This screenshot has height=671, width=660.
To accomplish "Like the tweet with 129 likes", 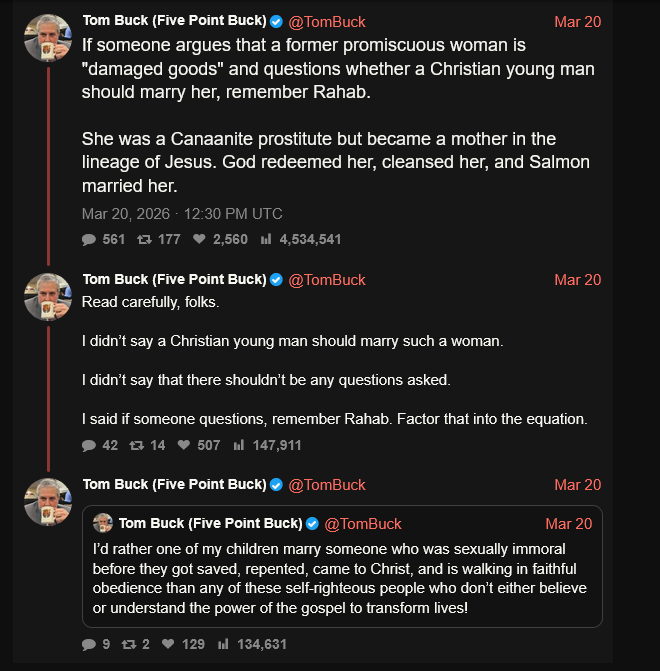I will (x=170, y=644).
